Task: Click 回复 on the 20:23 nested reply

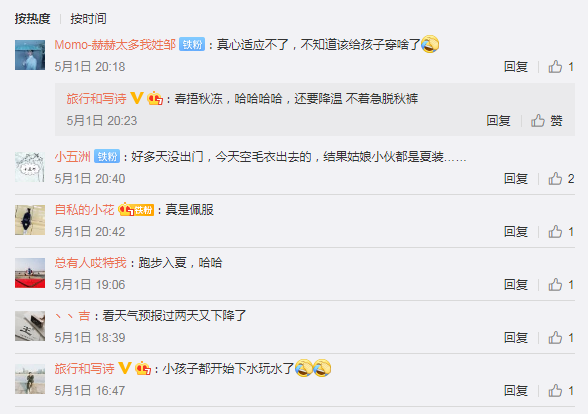Action: 498,121
